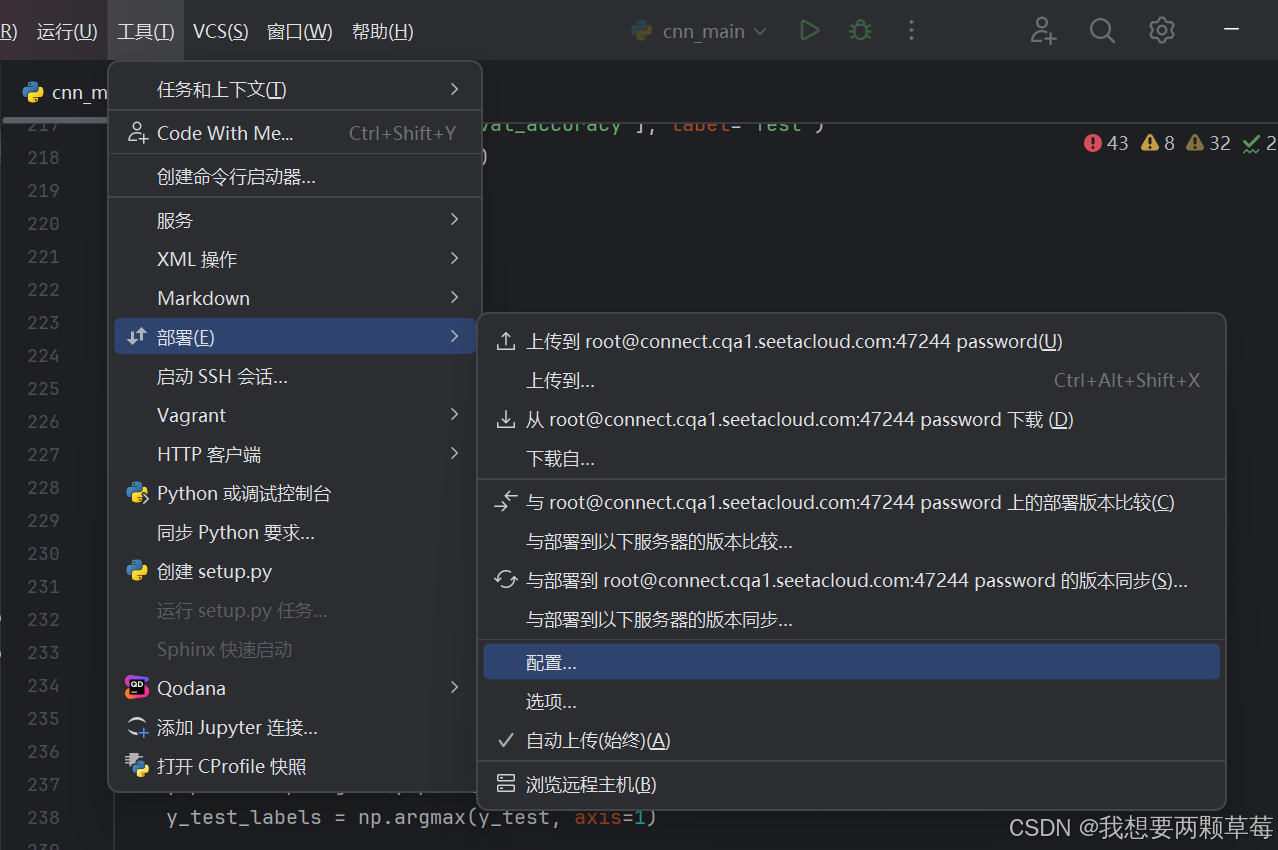The image size is (1278, 850).
Task: Click line number 230 in the gutter
Action: [41, 553]
